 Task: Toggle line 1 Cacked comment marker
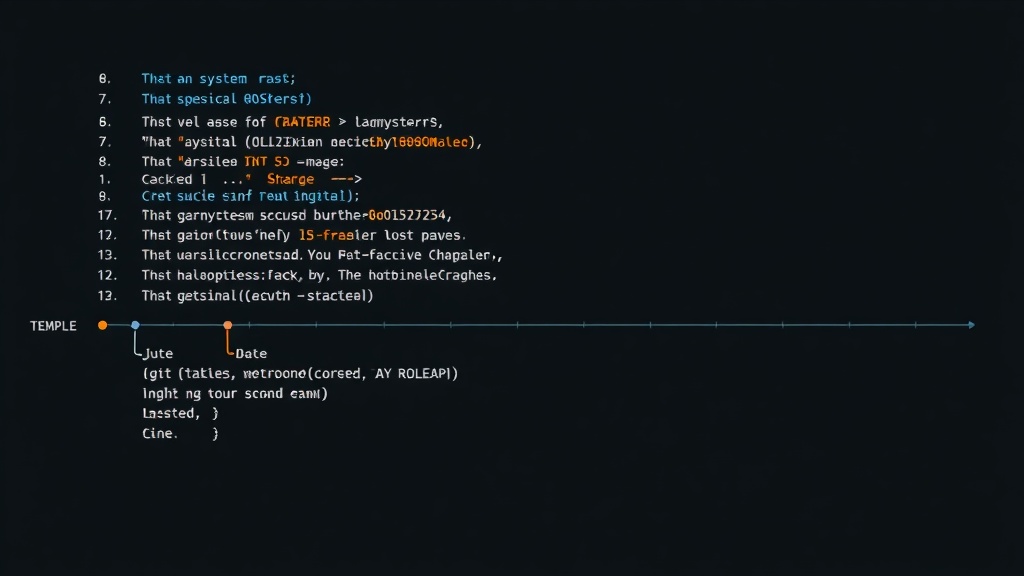tap(168, 178)
